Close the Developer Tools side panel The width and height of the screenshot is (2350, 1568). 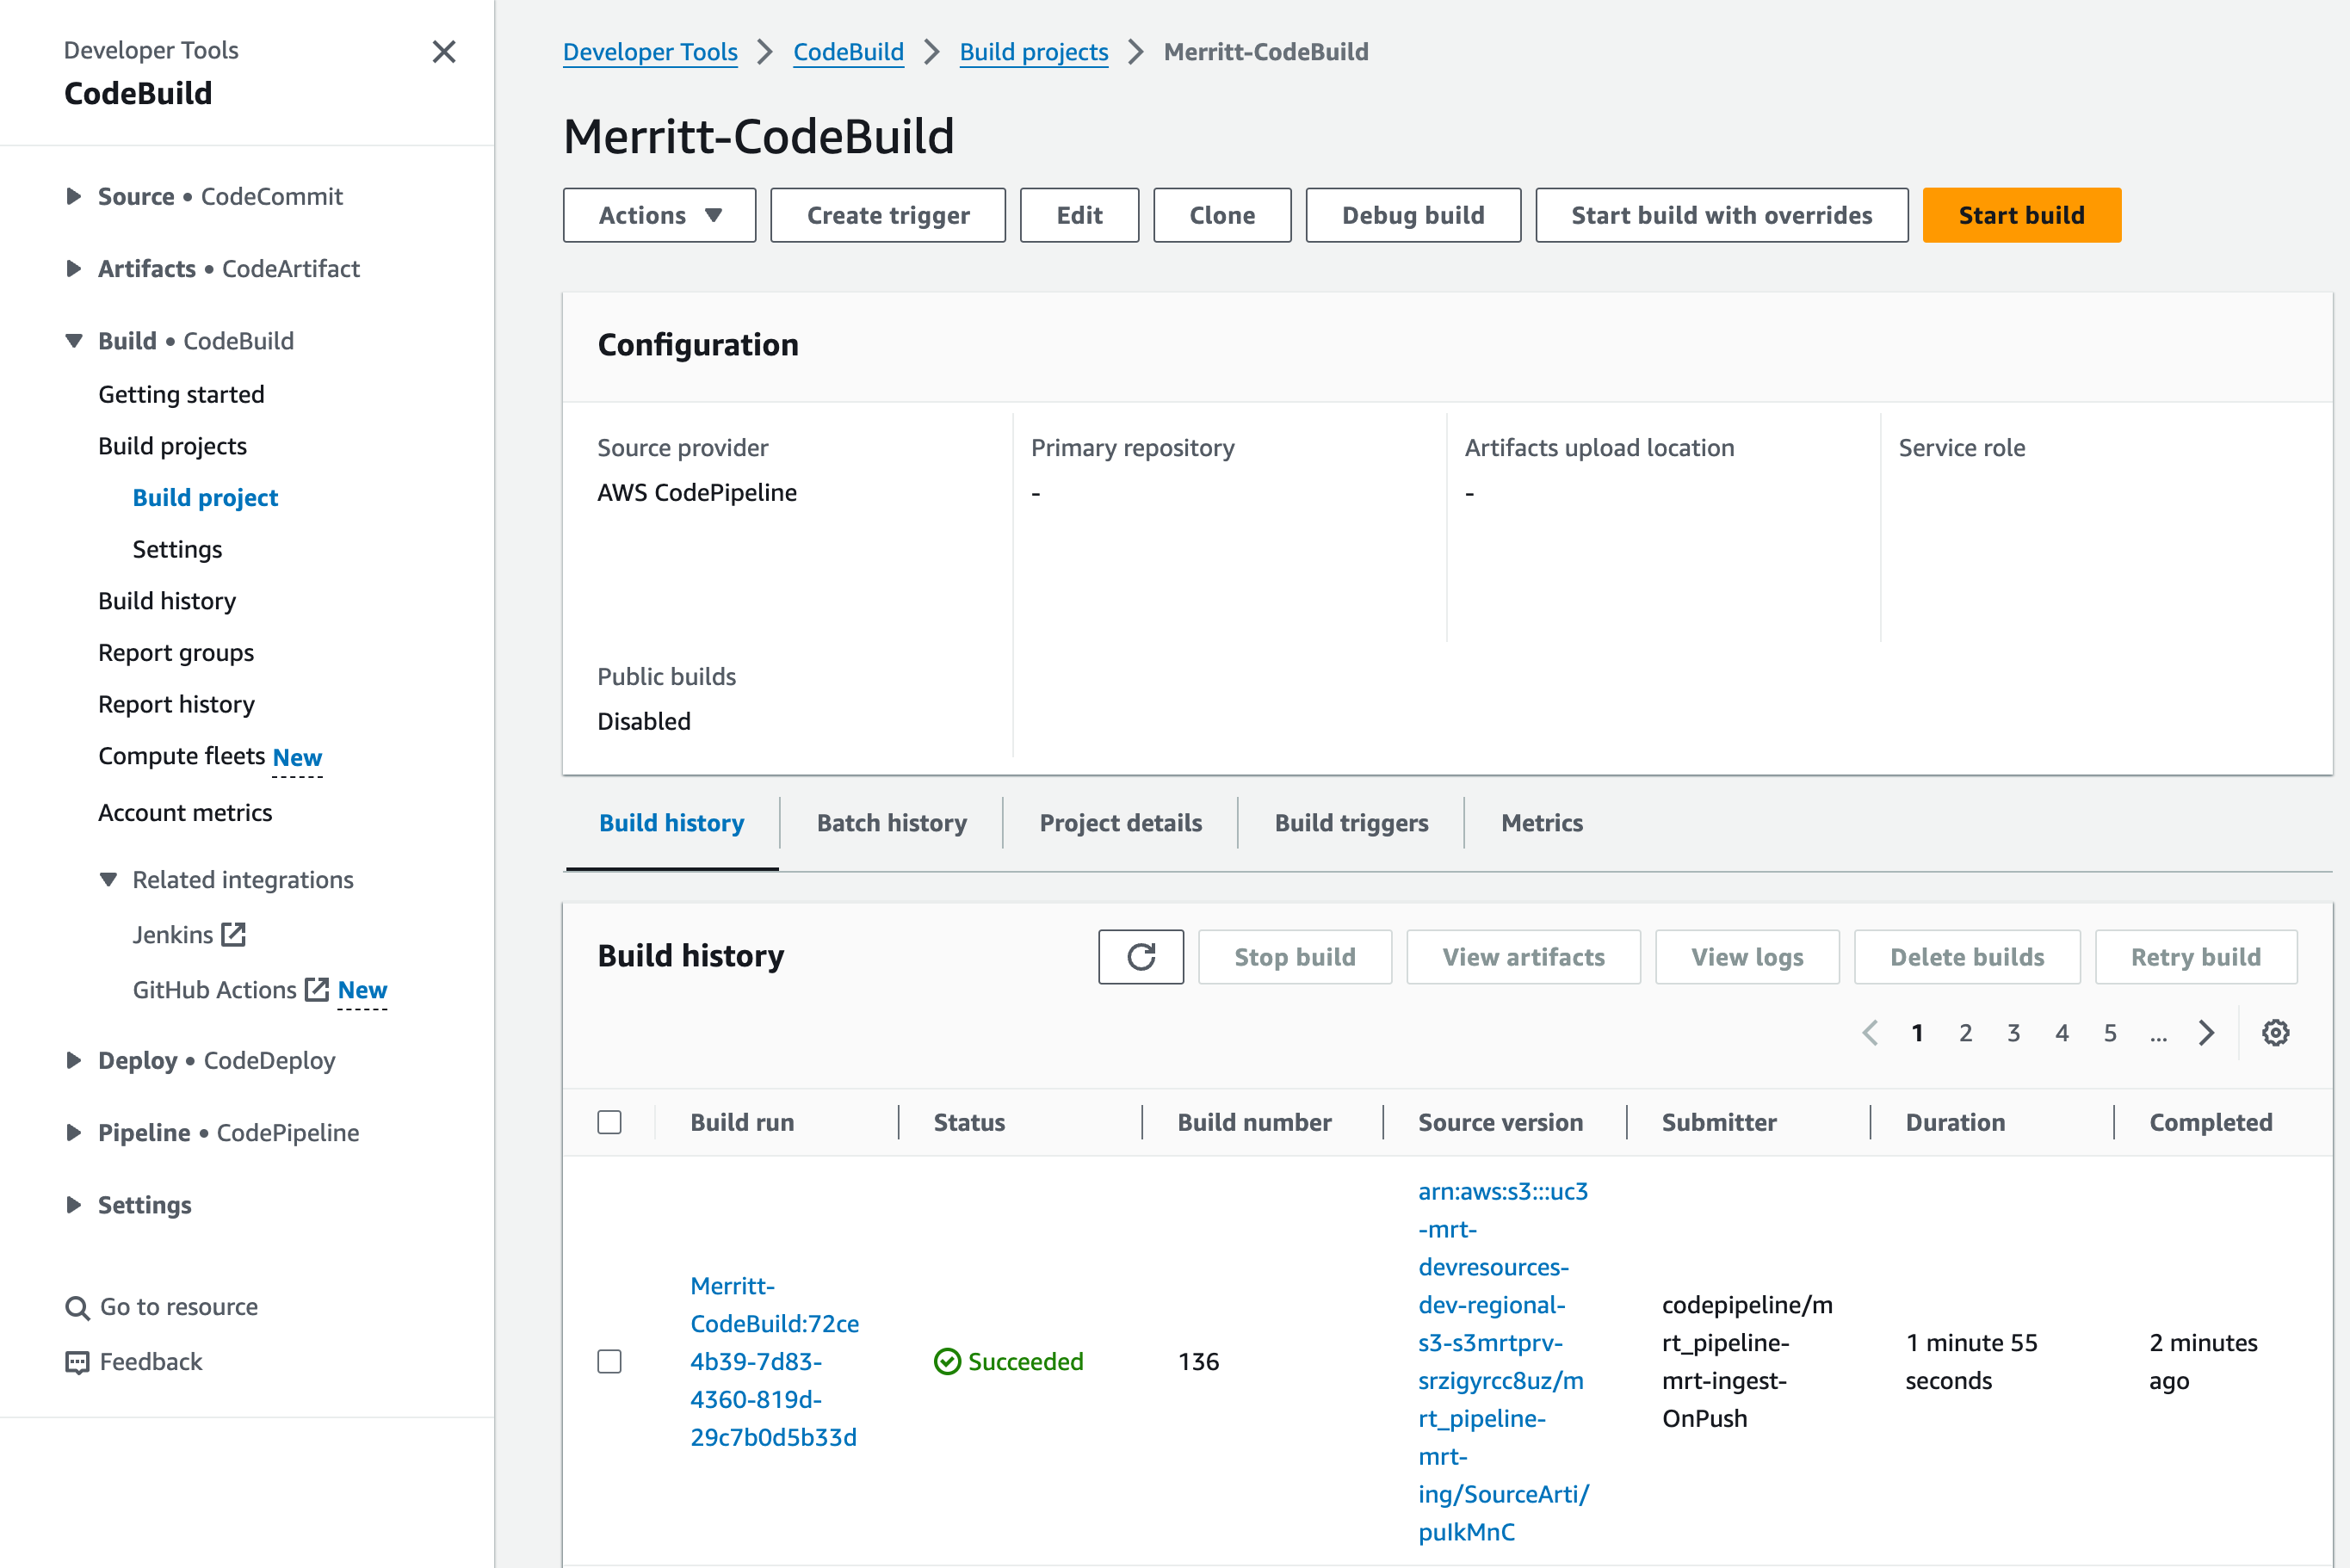click(x=444, y=51)
